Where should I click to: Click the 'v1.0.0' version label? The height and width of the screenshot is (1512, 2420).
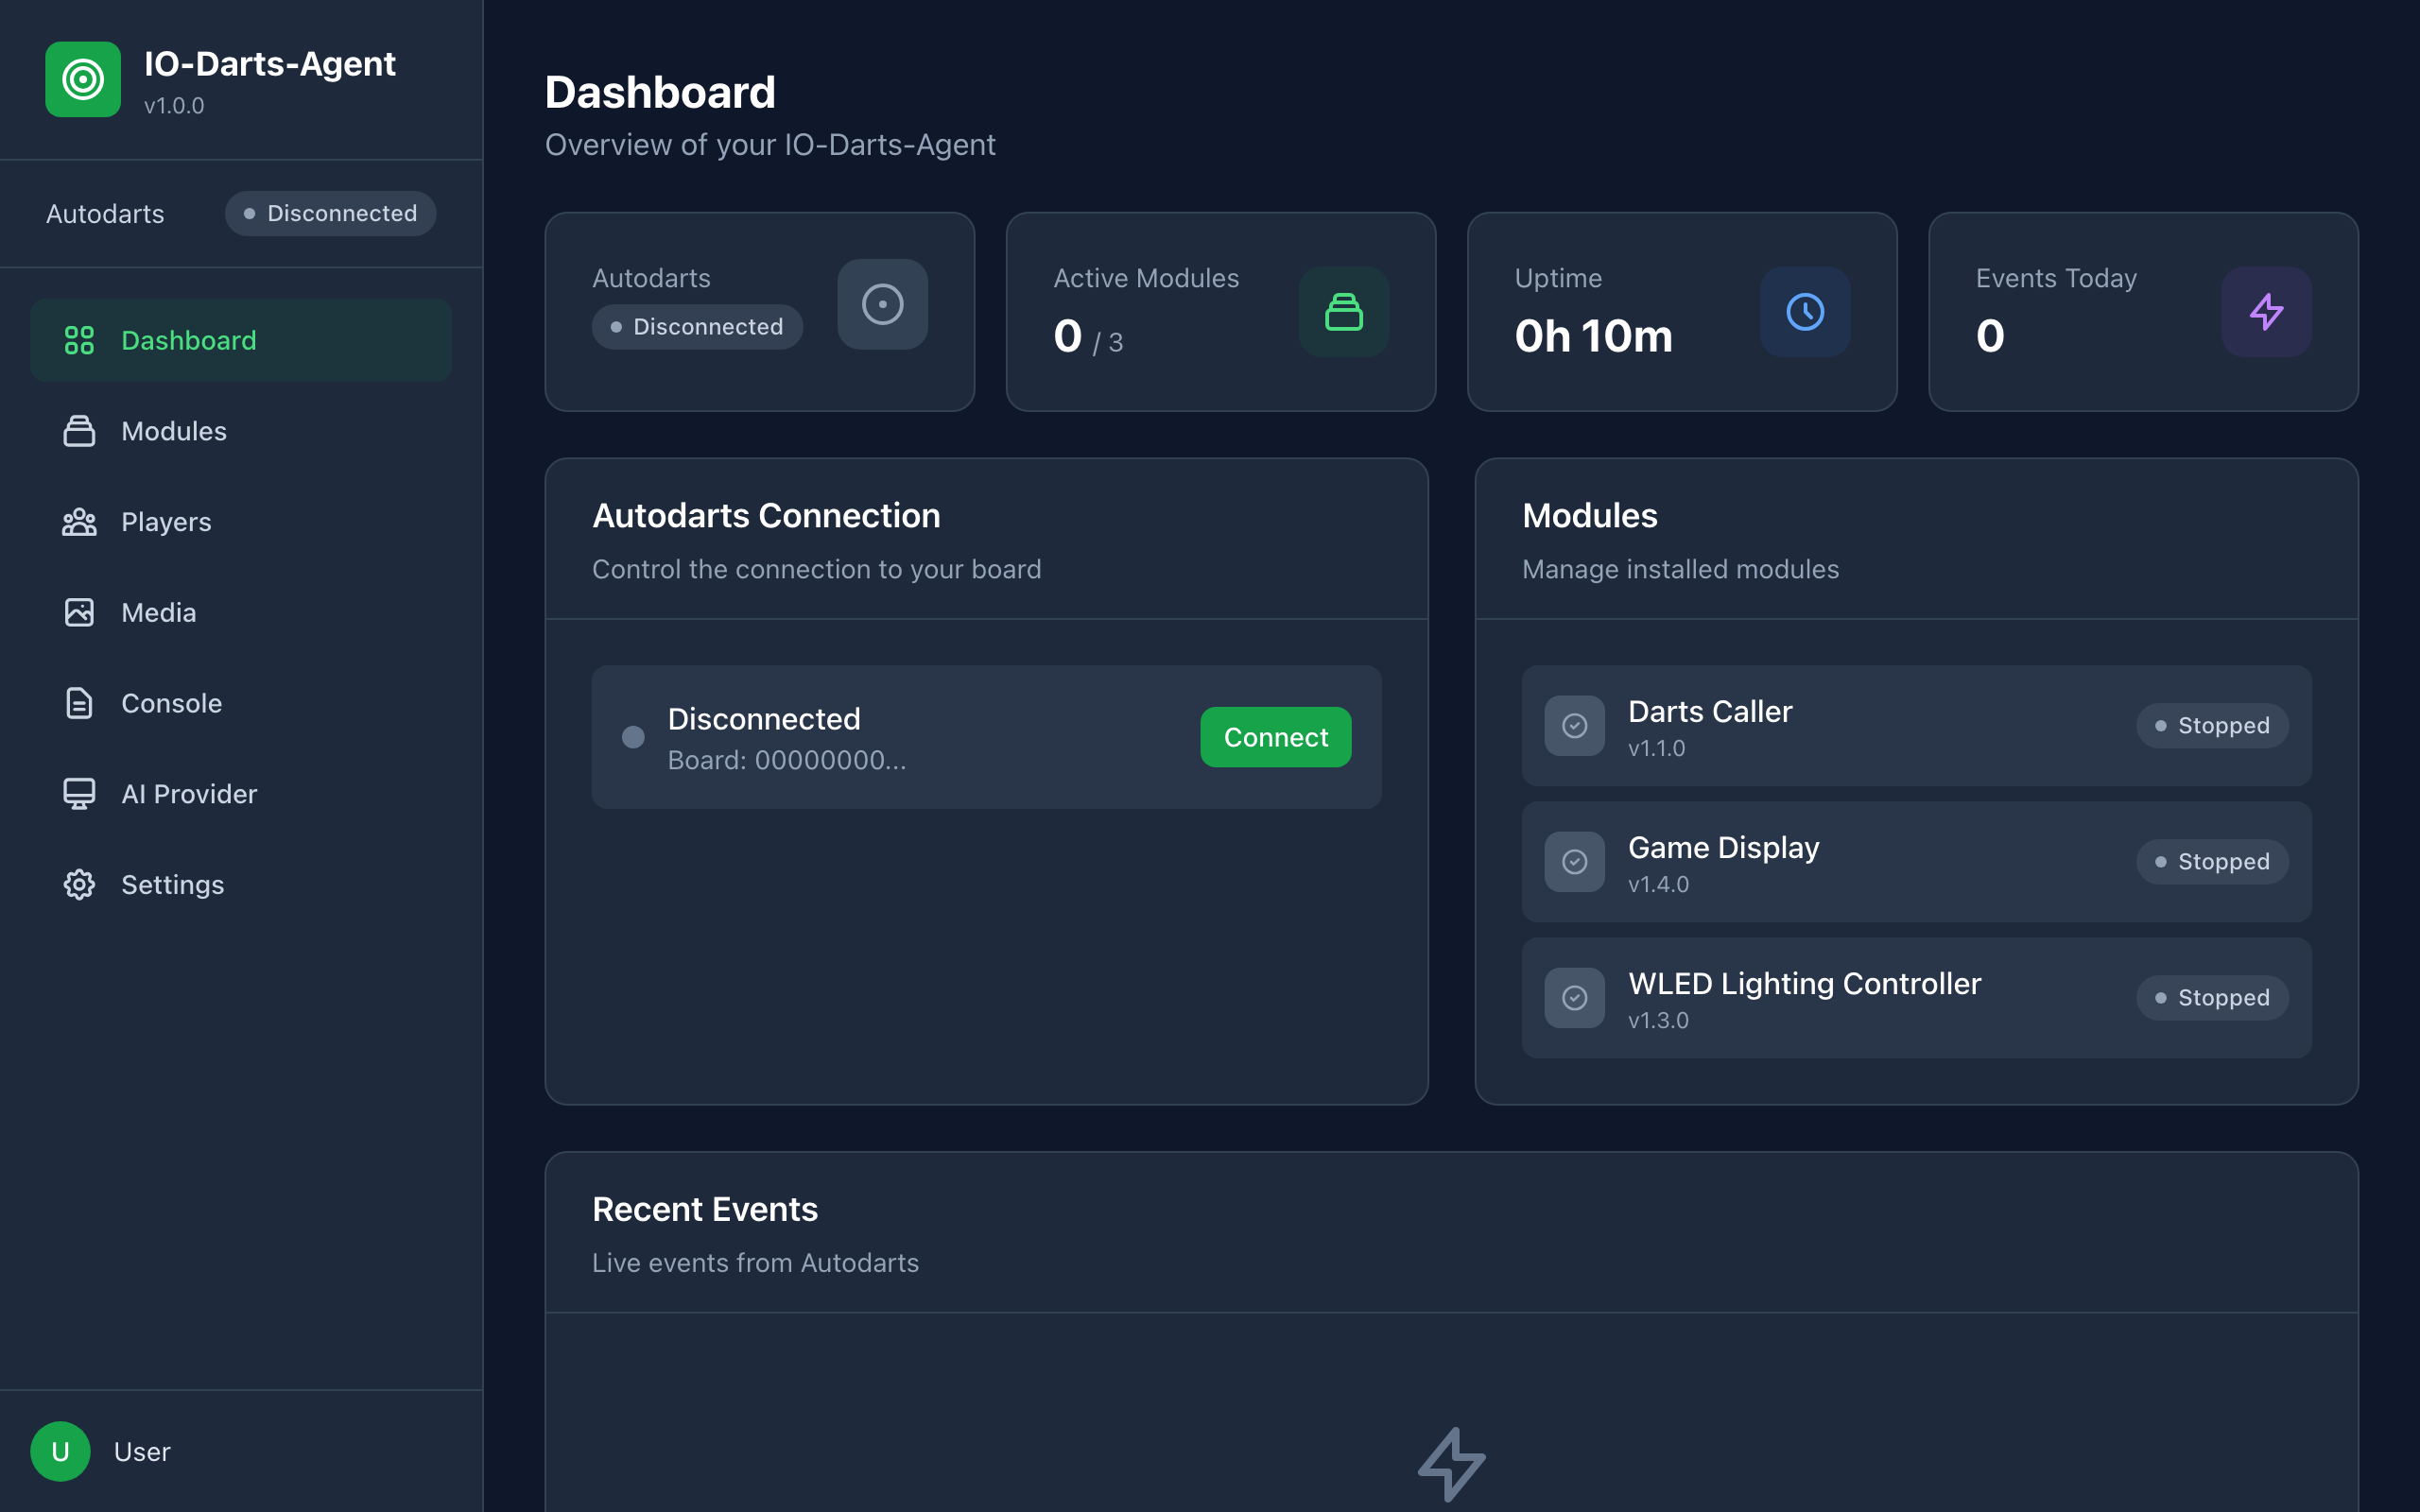174,105
